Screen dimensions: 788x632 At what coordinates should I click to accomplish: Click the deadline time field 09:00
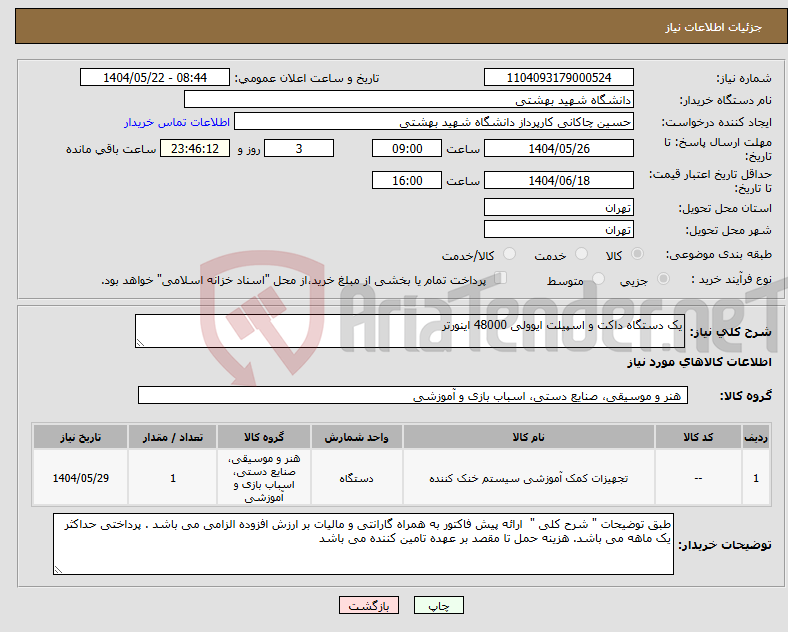(407, 149)
